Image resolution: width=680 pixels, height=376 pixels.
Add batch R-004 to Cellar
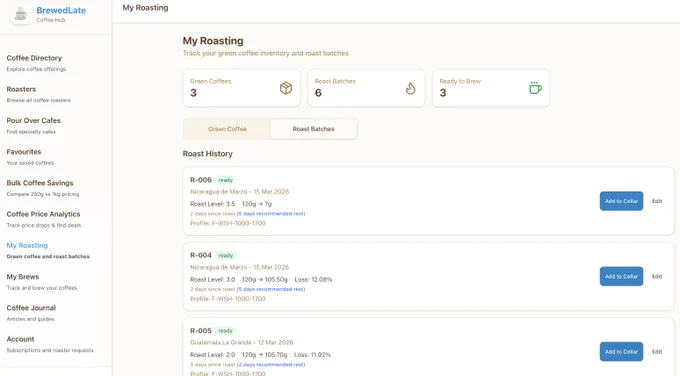(x=621, y=276)
